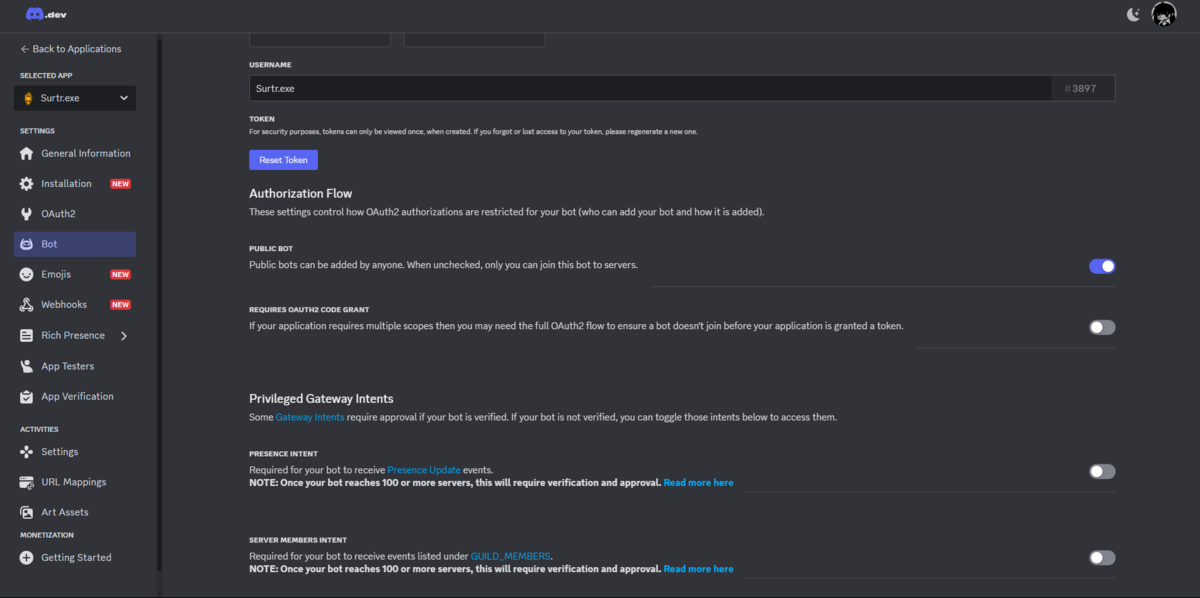Viewport: 1200px width, 598px height.
Task: Enable the Presence Intent toggle
Action: 1102,471
